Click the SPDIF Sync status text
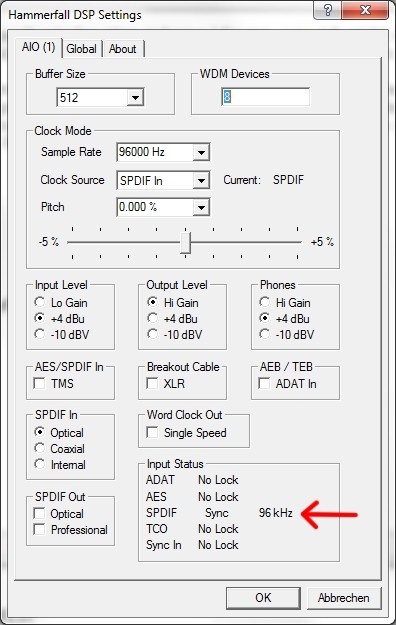 [x=217, y=513]
